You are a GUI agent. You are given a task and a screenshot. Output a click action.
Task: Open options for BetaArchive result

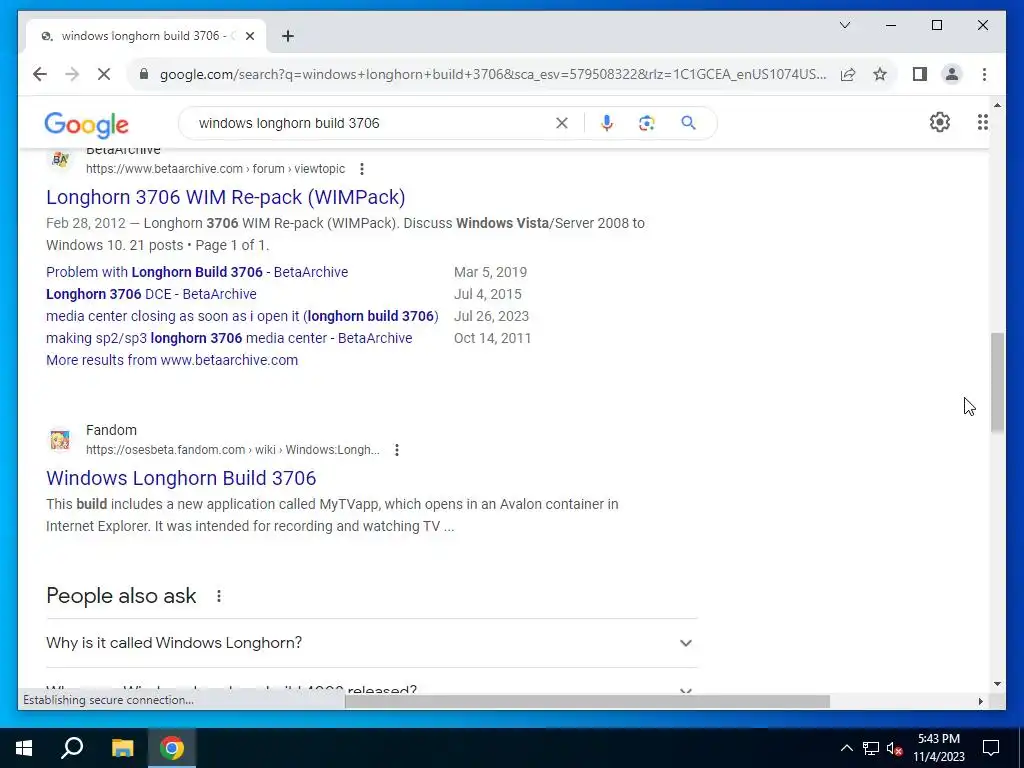362,169
